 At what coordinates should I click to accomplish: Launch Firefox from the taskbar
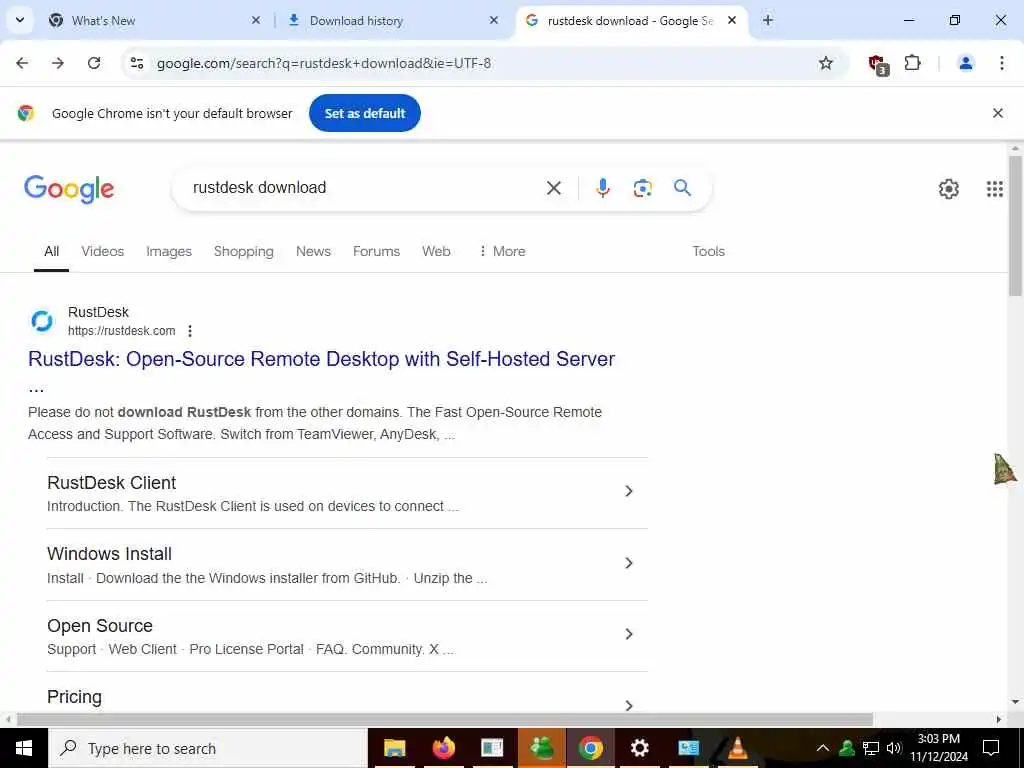coord(443,748)
